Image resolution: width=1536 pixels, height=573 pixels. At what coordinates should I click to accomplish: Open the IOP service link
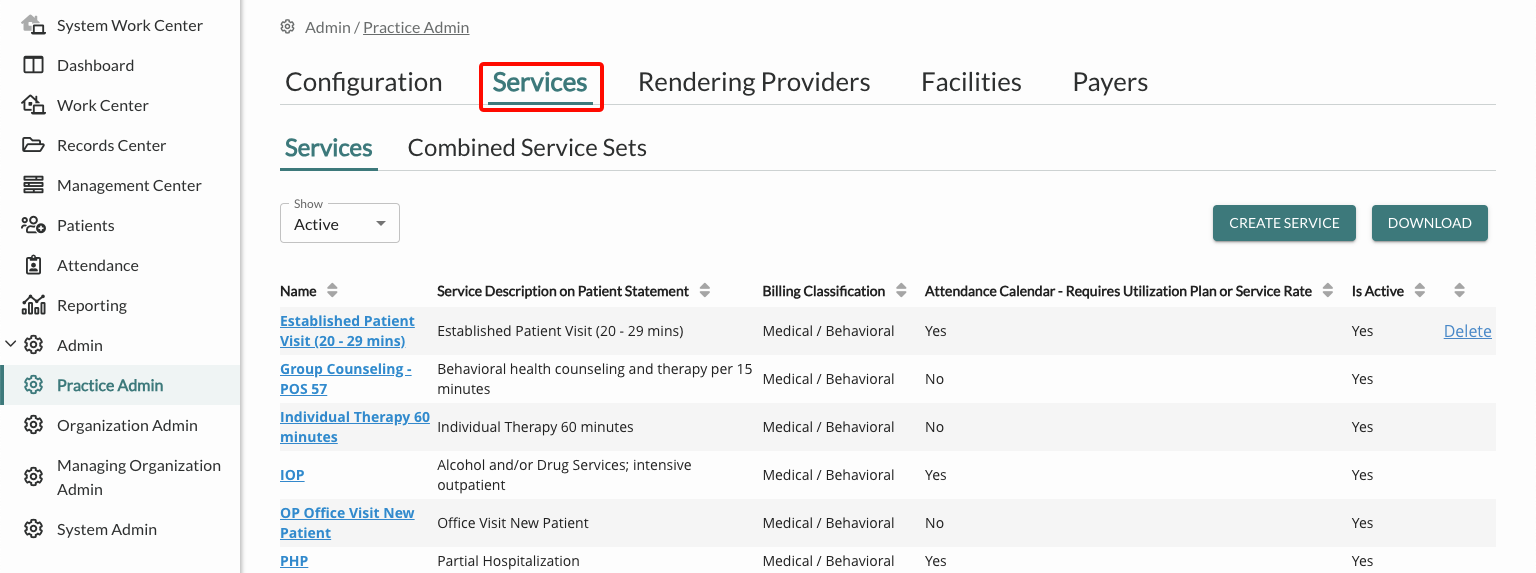point(292,475)
